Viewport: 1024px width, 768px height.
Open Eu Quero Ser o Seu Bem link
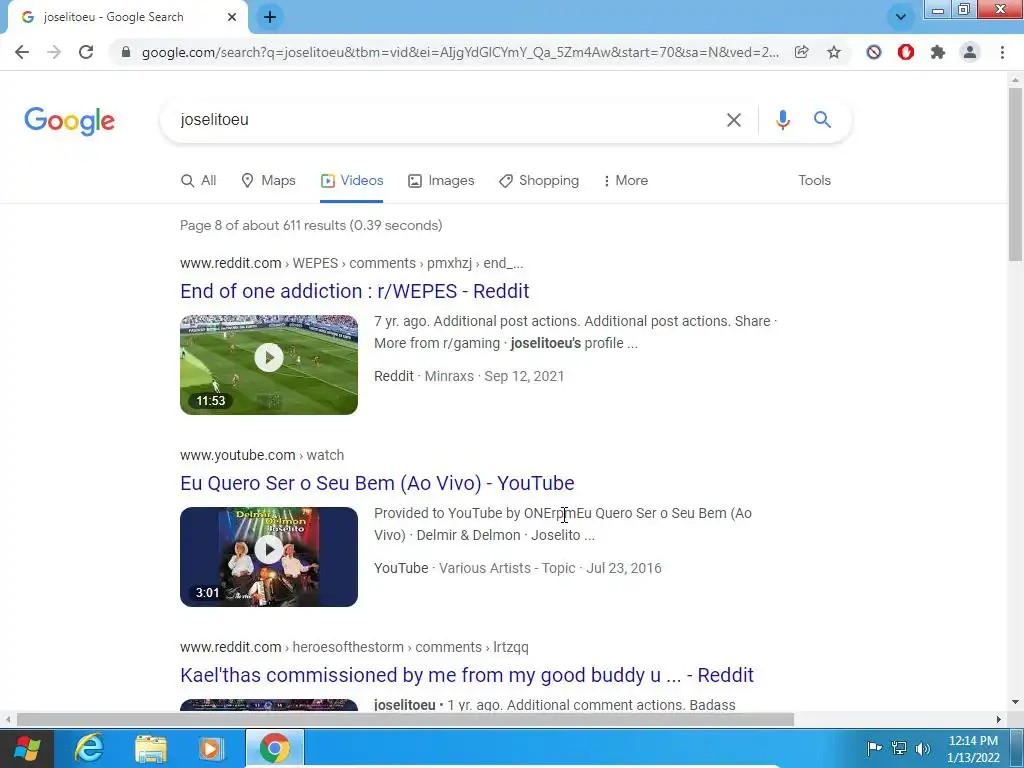tap(377, 483)
